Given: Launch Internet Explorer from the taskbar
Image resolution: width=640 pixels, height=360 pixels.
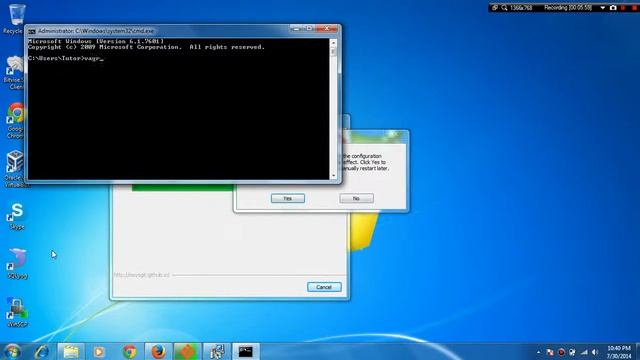Looking at the screenshot, I should coord(42,351).
